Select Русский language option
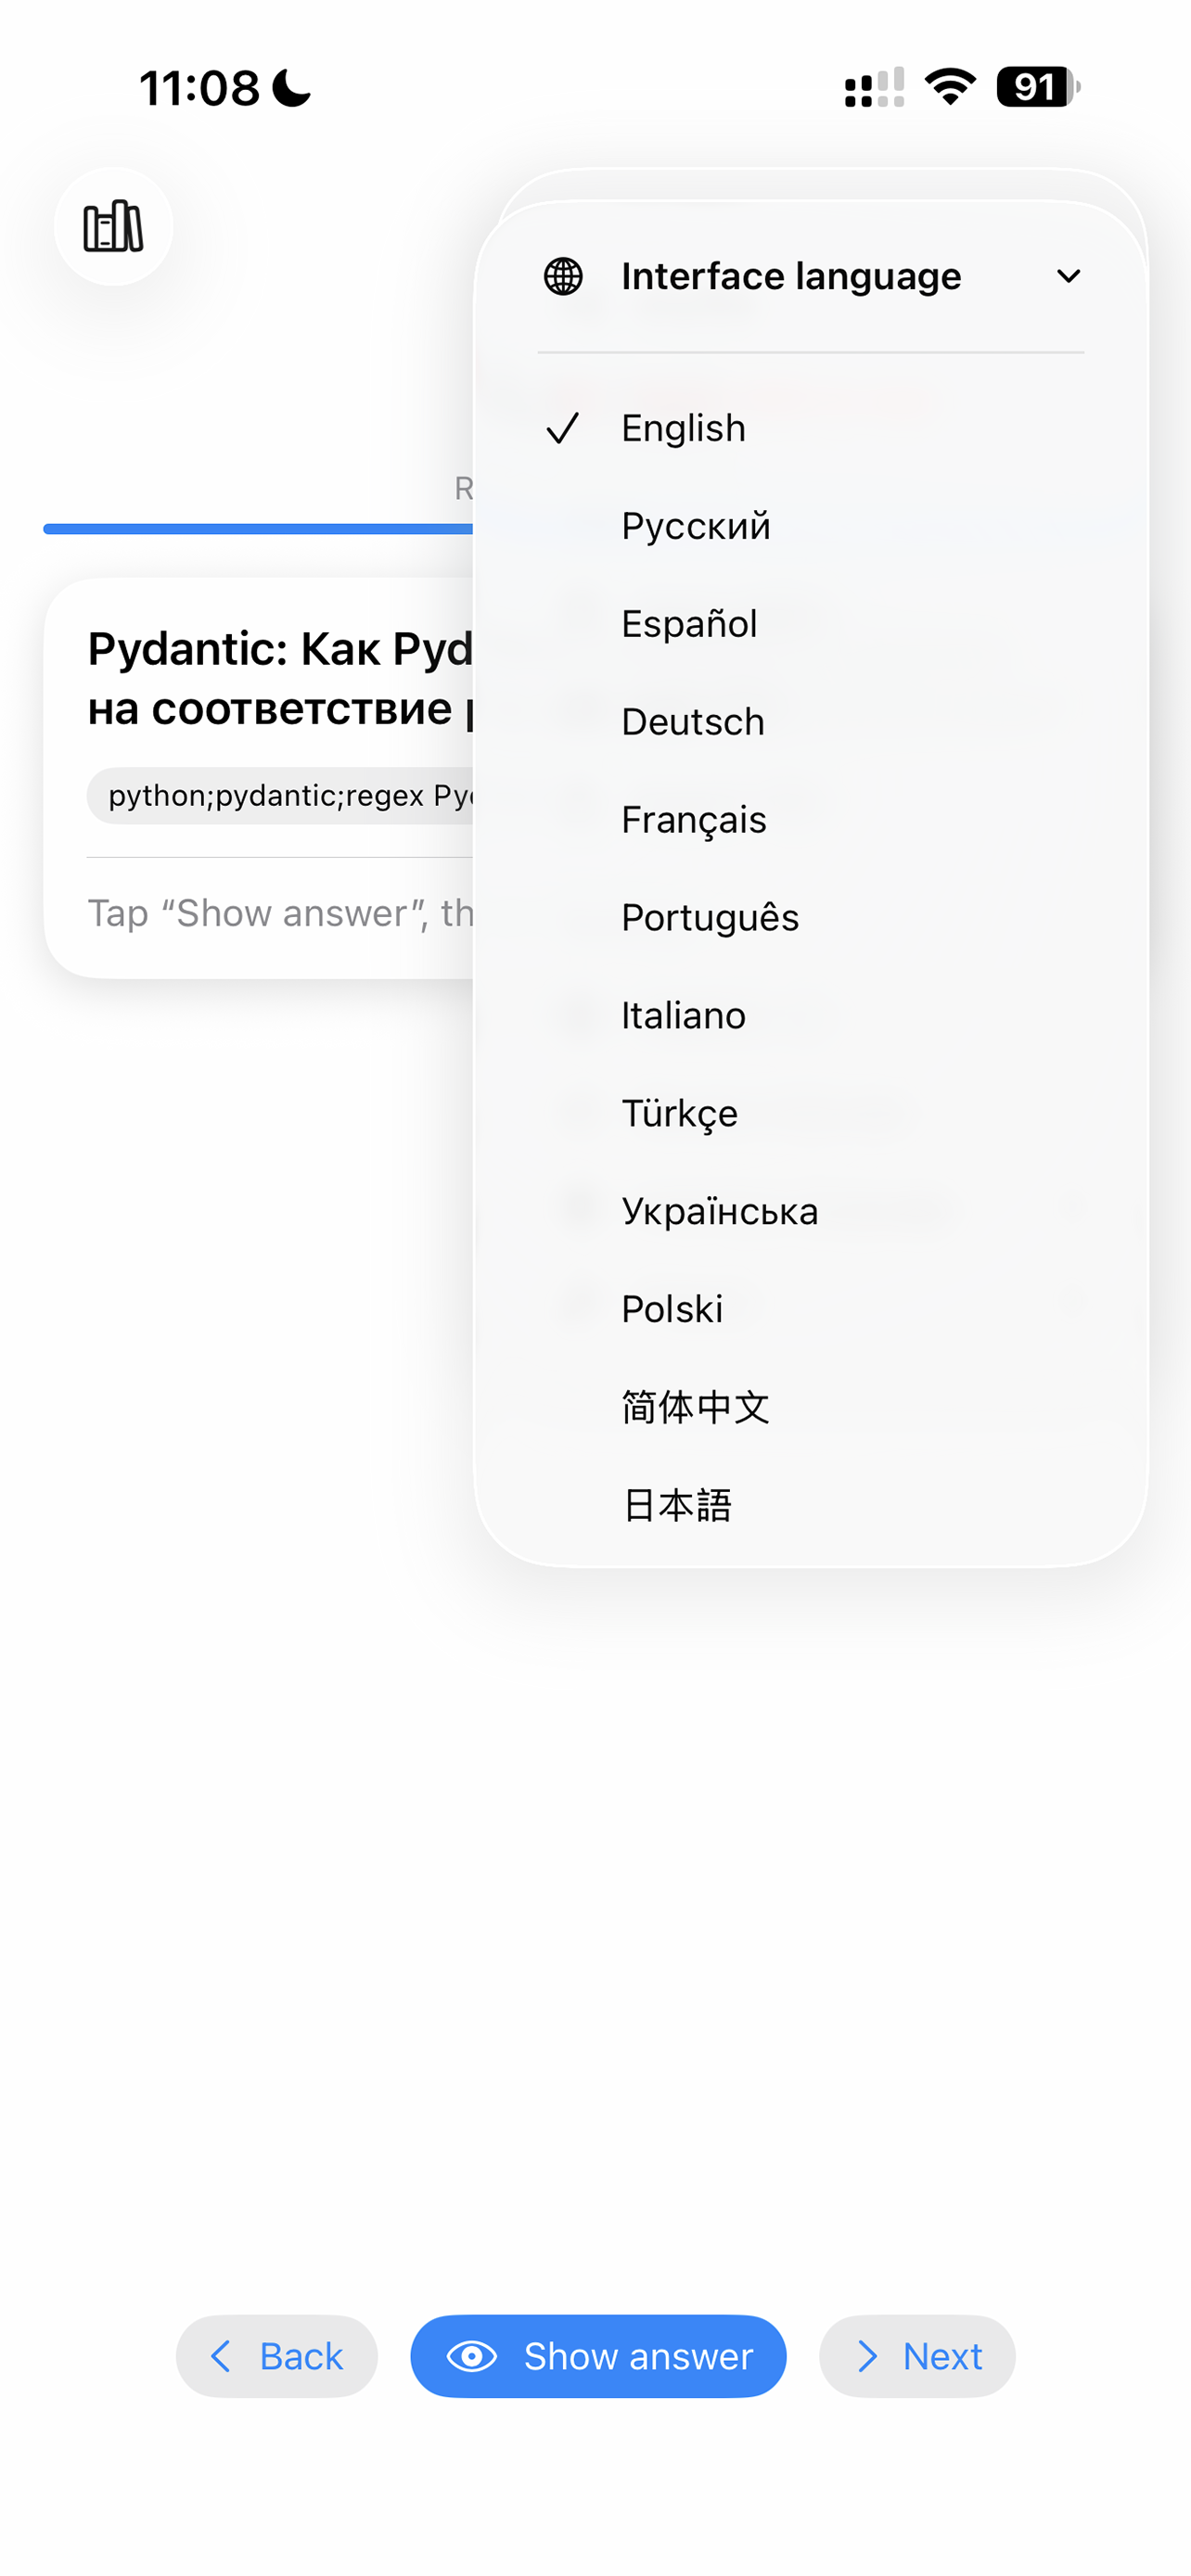Screen dimensions: 1191x2576 [x=811, y=526]
